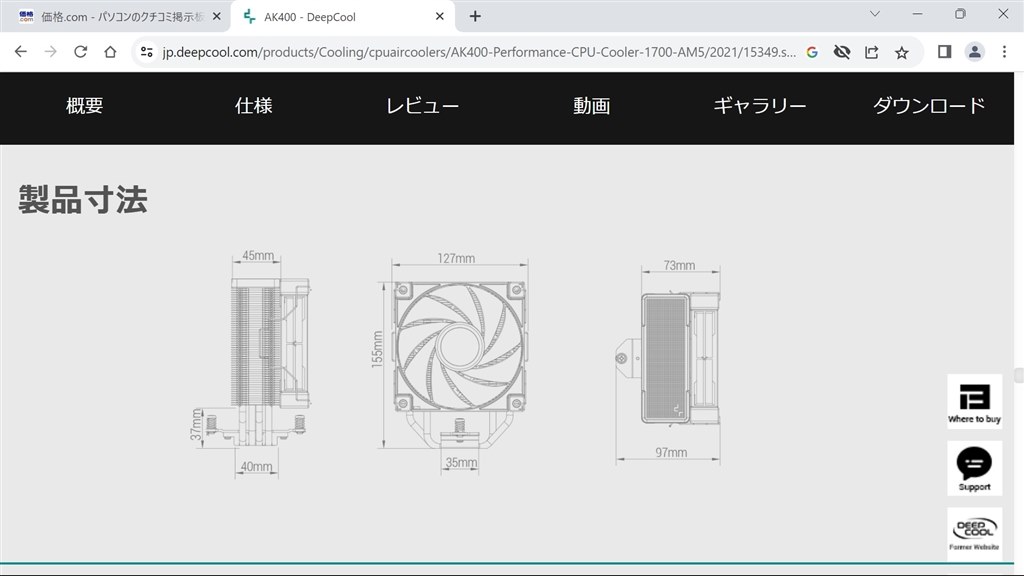Click the forward navigation arrow
Image resolution: width=1024 pixels, height=576 pixels.
[50, 52]
